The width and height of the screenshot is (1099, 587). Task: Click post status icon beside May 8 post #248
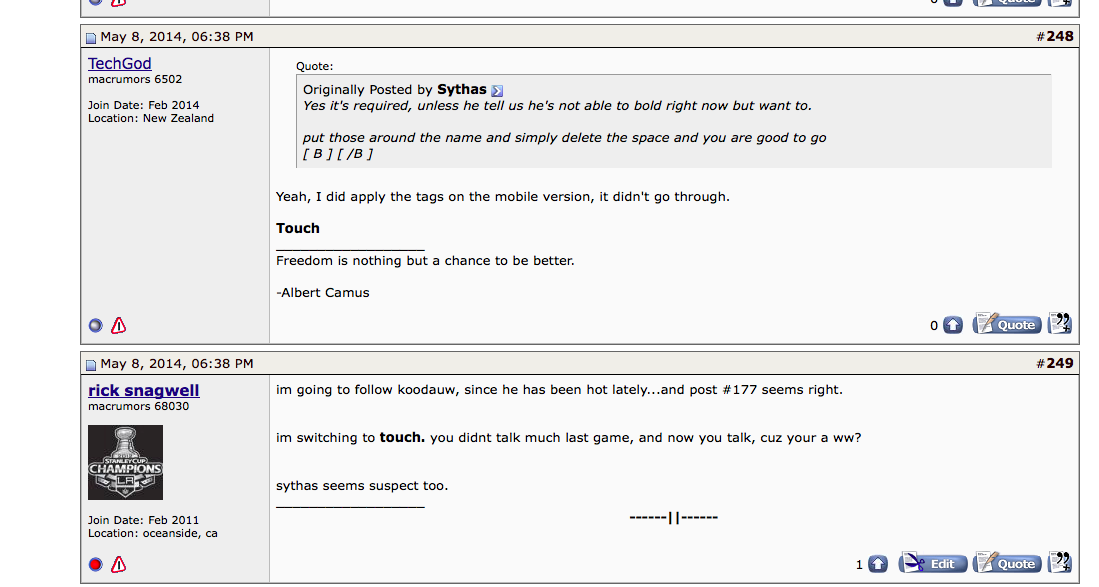[91, 38]
